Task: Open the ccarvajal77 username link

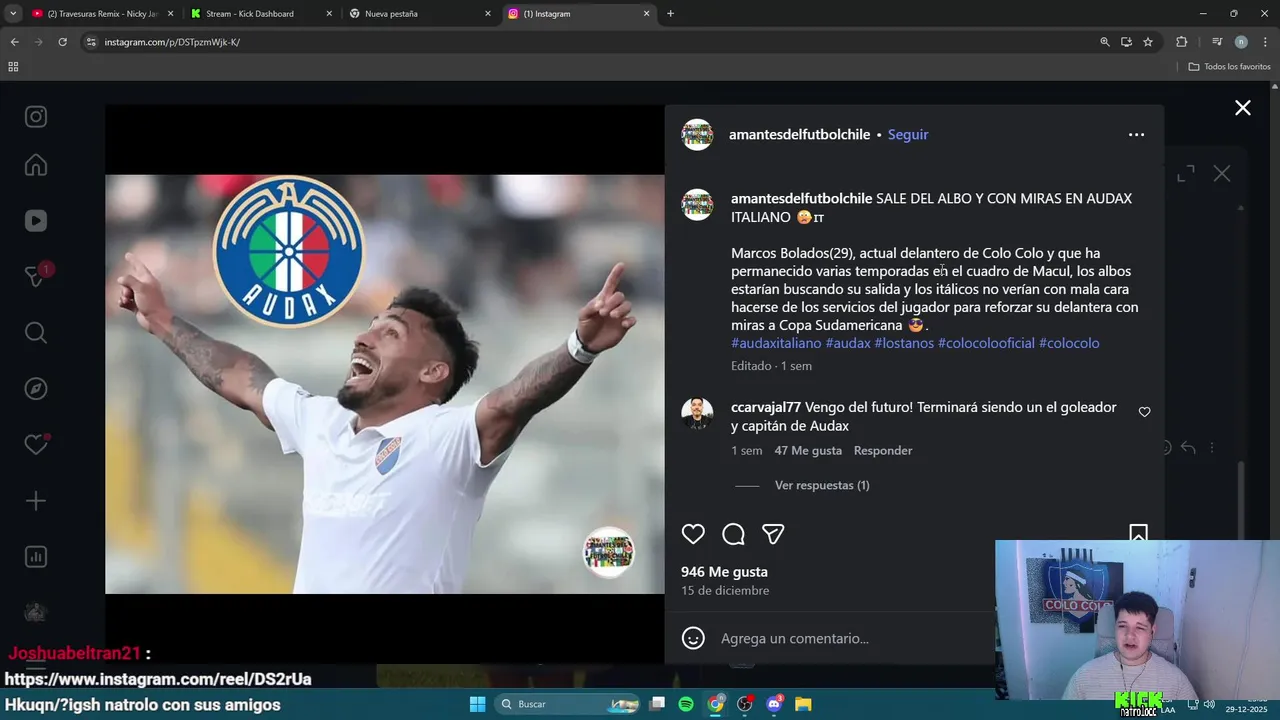Action: (766, 408)
